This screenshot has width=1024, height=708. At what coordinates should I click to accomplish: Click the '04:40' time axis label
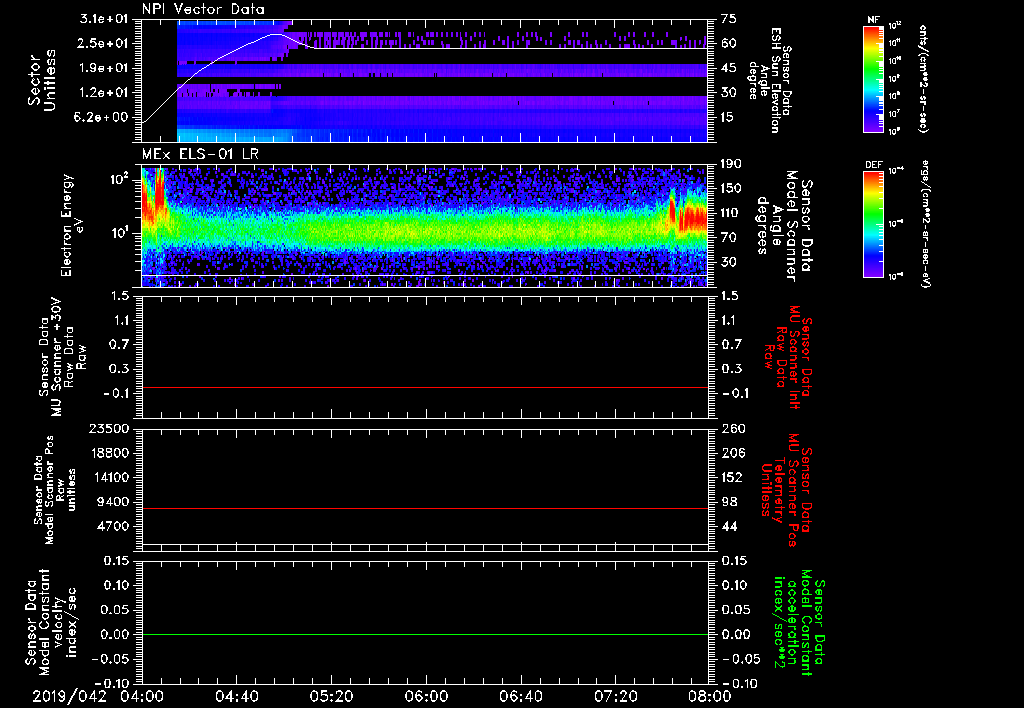236,696
